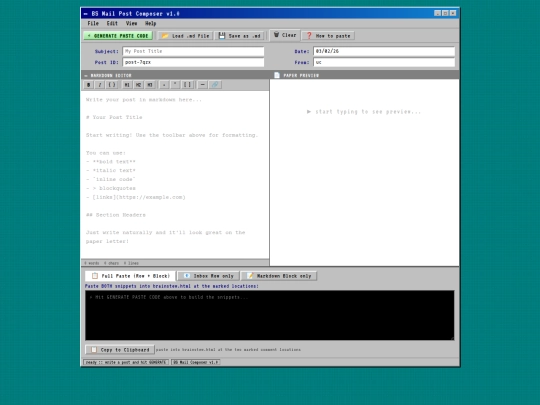Screen dimensions: 540x405
Task: Open the View menu
Action: 131,23
